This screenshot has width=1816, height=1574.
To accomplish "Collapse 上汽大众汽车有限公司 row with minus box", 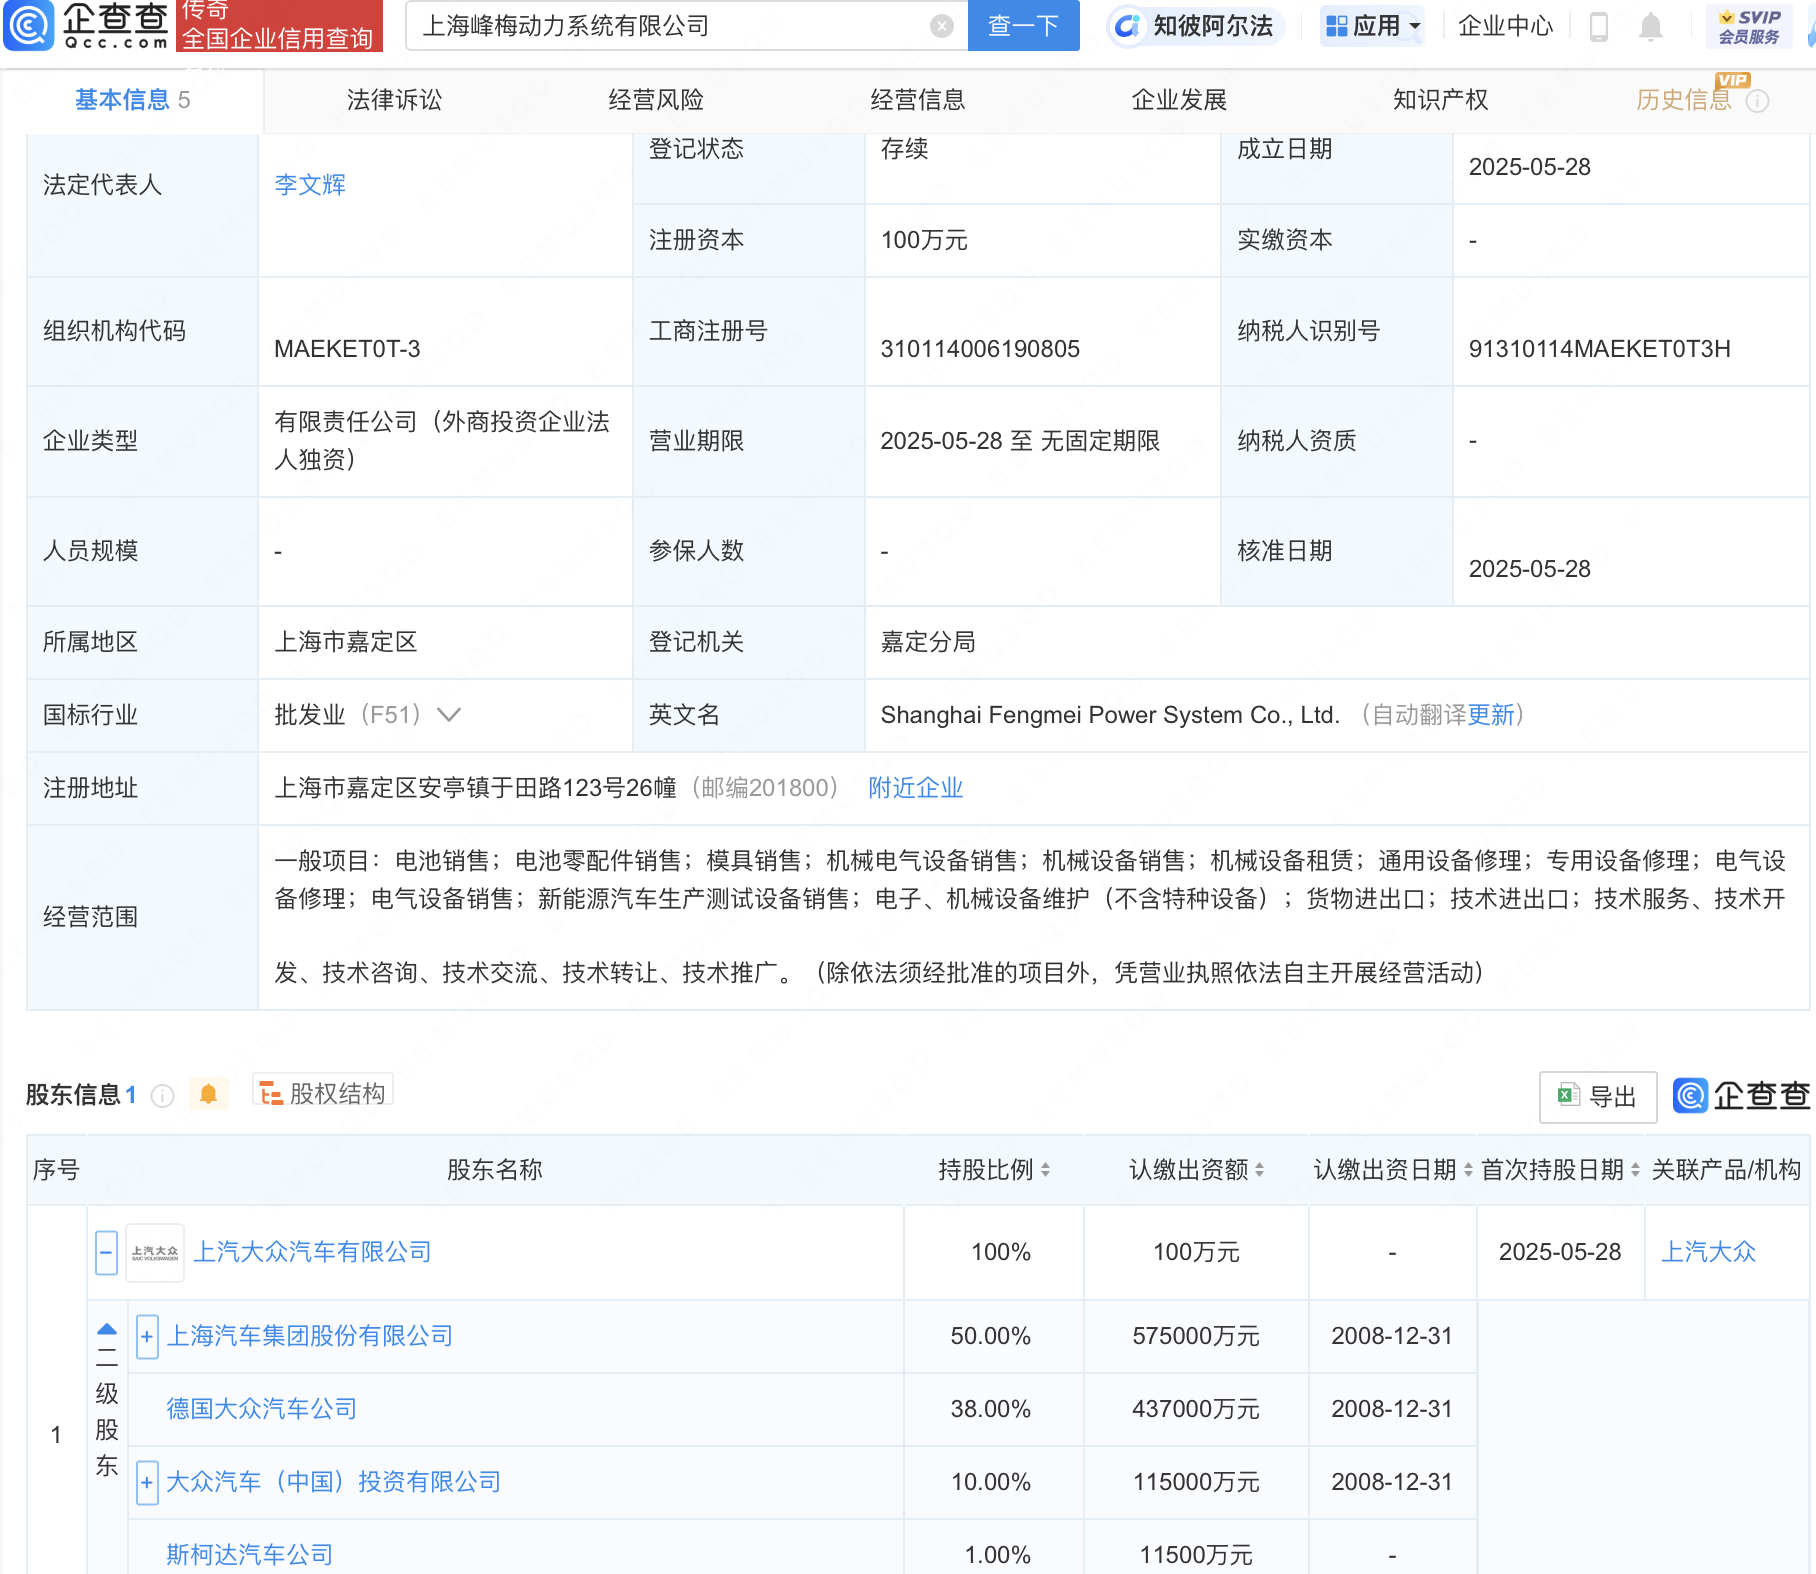I will (x=107, y=1252).
